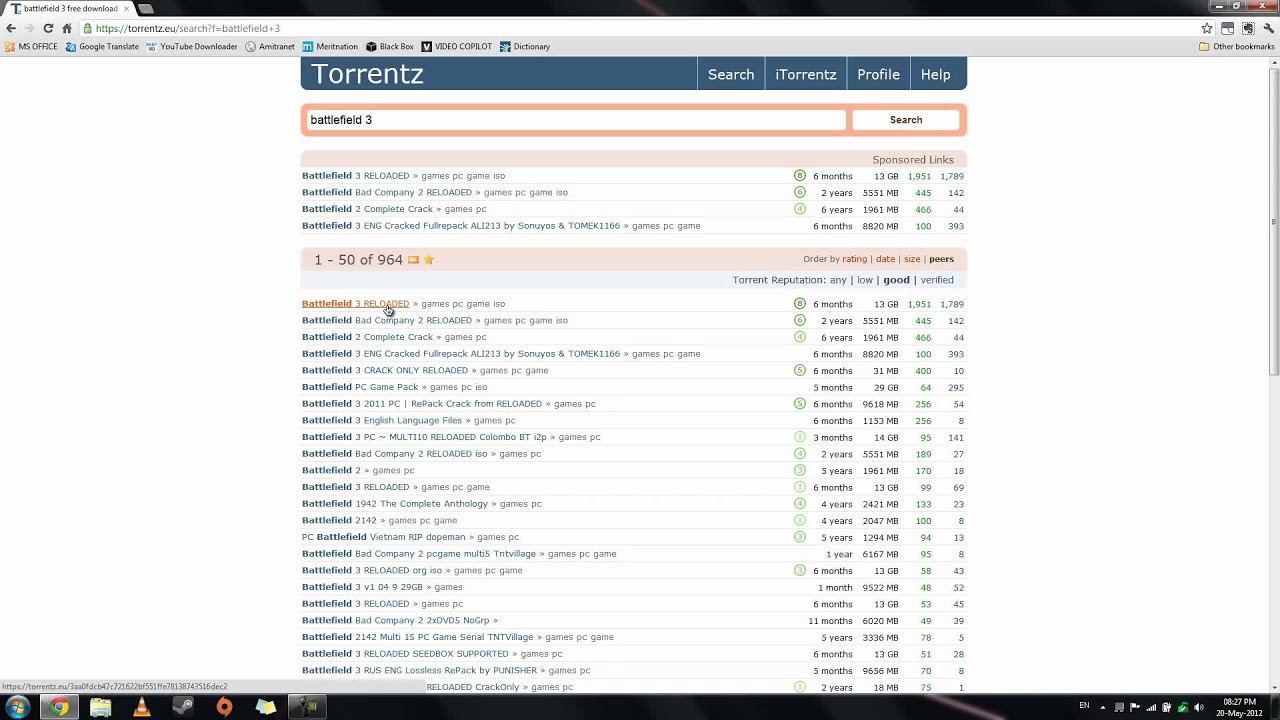Order results by rating
Viewport: 1280px width, 720px height.
coord(854,259)
